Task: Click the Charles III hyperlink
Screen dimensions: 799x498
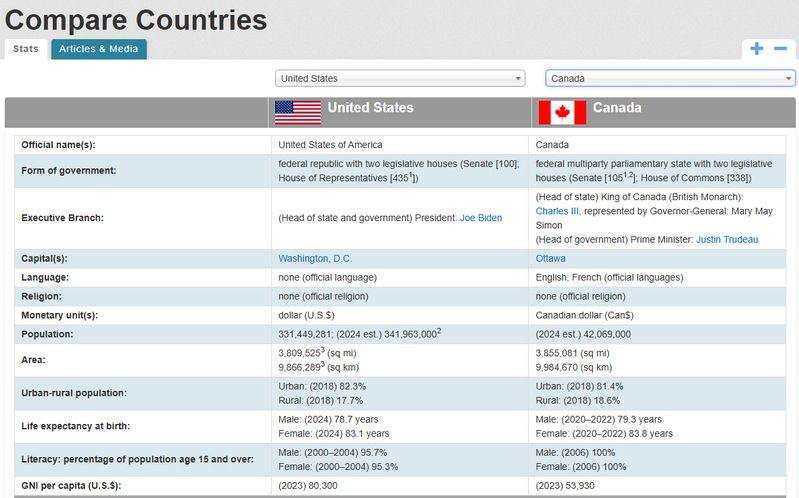Action: tap(559, 211)
